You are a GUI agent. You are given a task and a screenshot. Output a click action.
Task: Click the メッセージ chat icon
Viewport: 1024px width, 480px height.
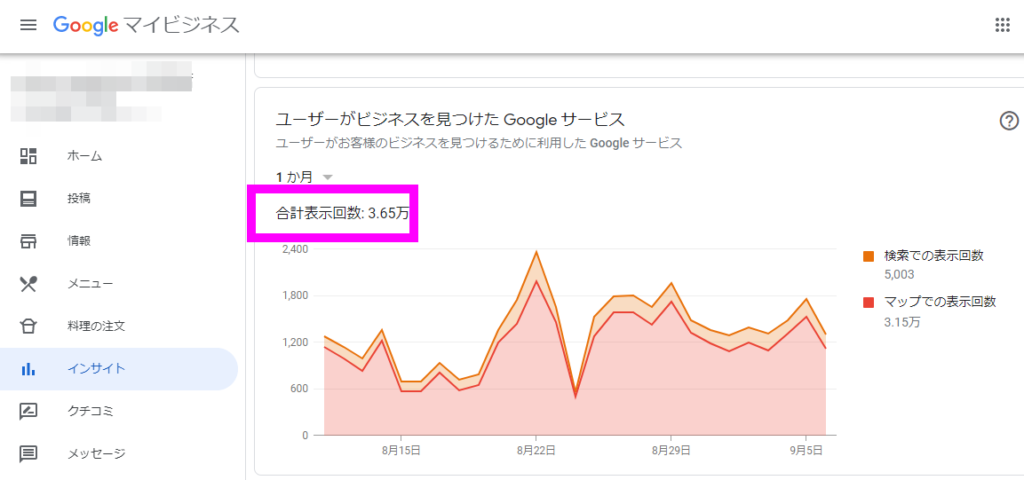coord(28,454)
